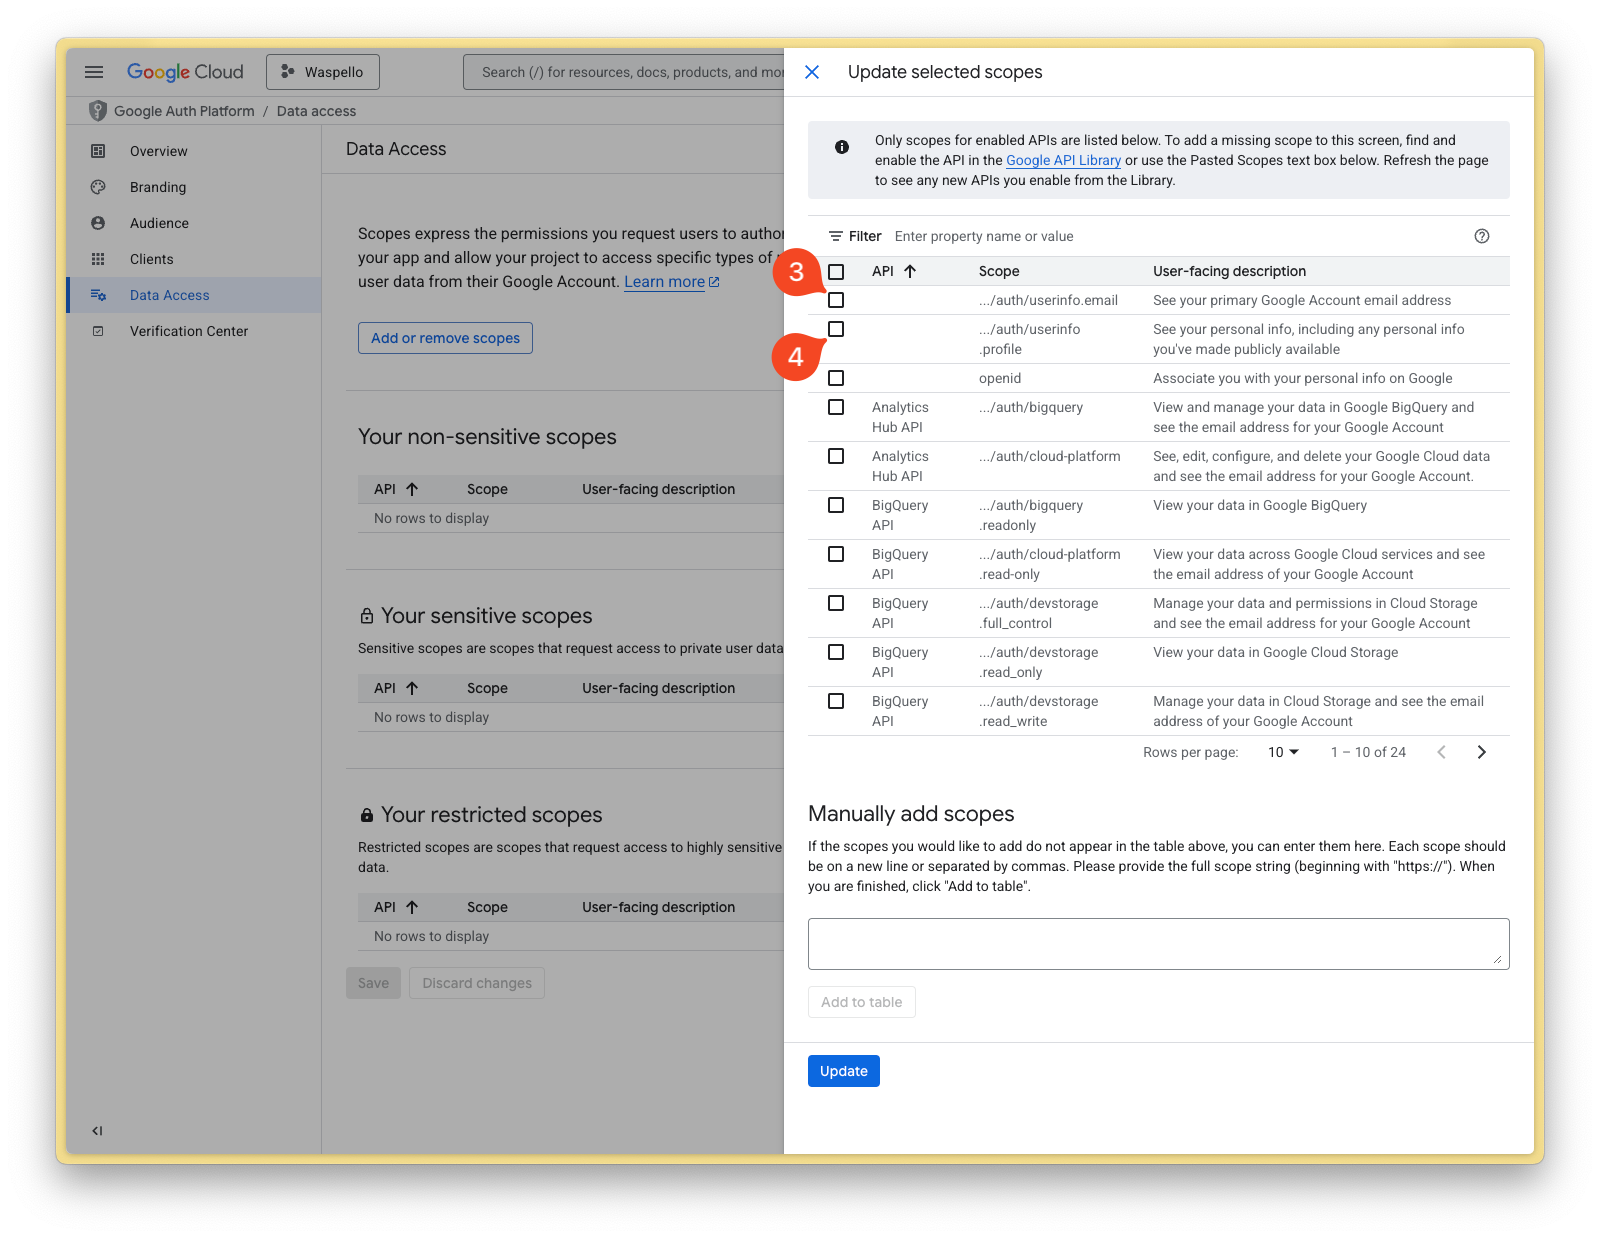Click inside the manually add scopes text box
This screenshot has height=1238, width=1600.
click(x=1158, y=942)
